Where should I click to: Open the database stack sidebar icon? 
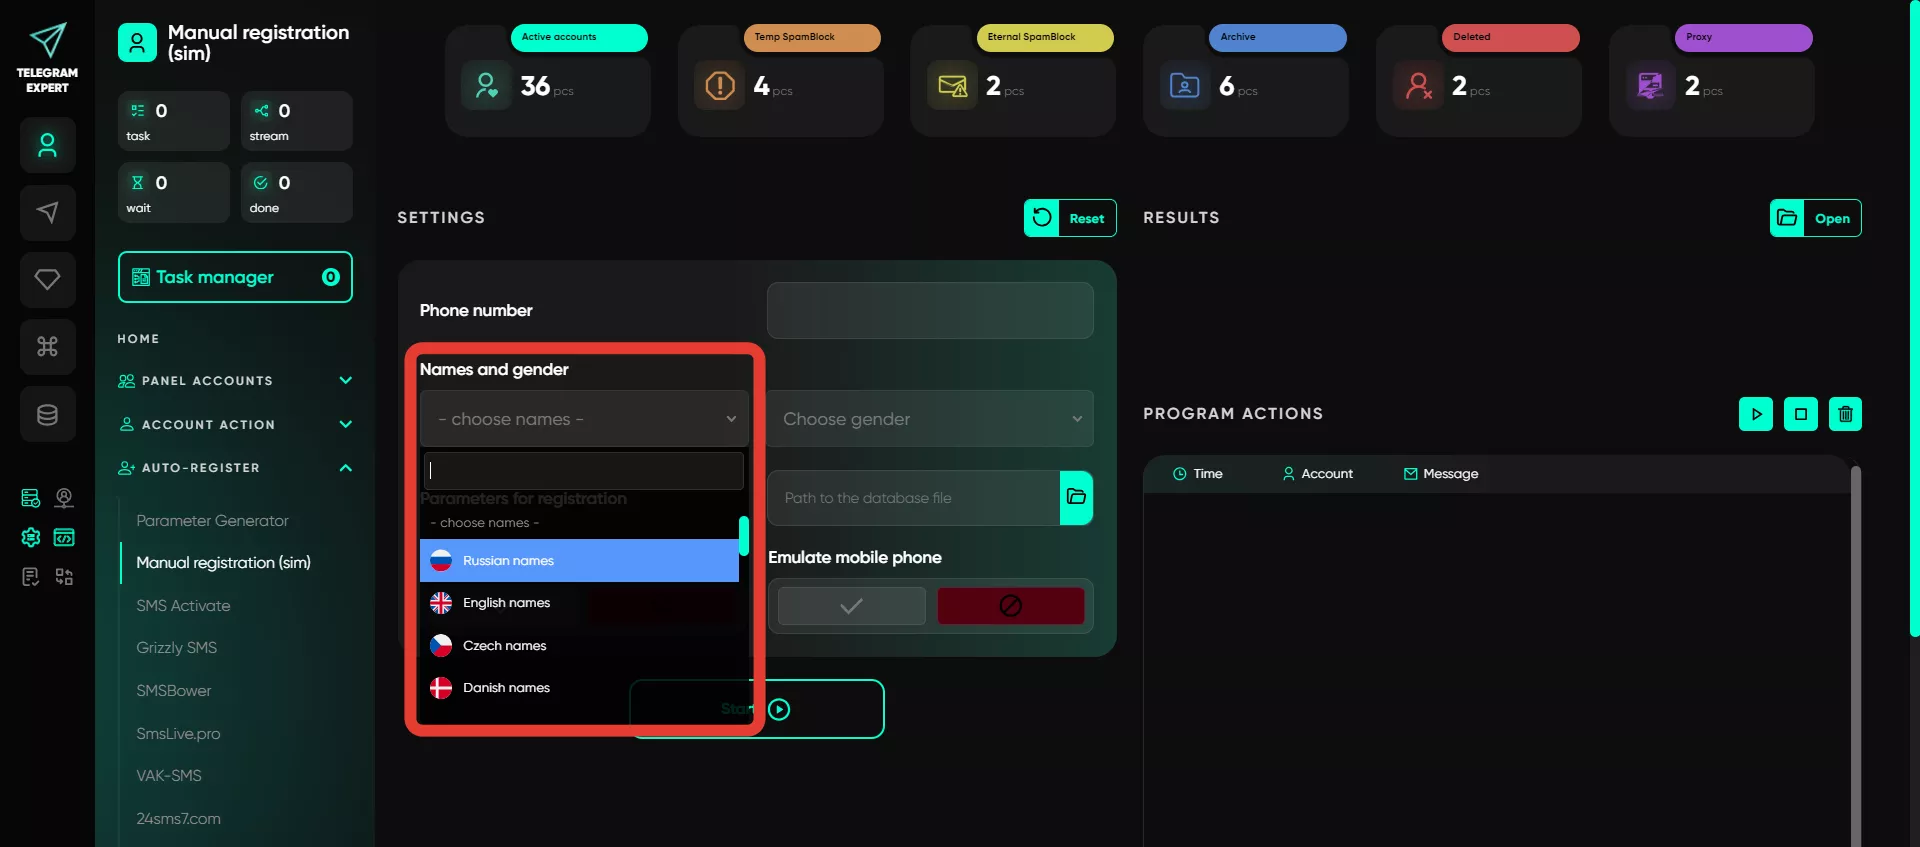(47, 414)
